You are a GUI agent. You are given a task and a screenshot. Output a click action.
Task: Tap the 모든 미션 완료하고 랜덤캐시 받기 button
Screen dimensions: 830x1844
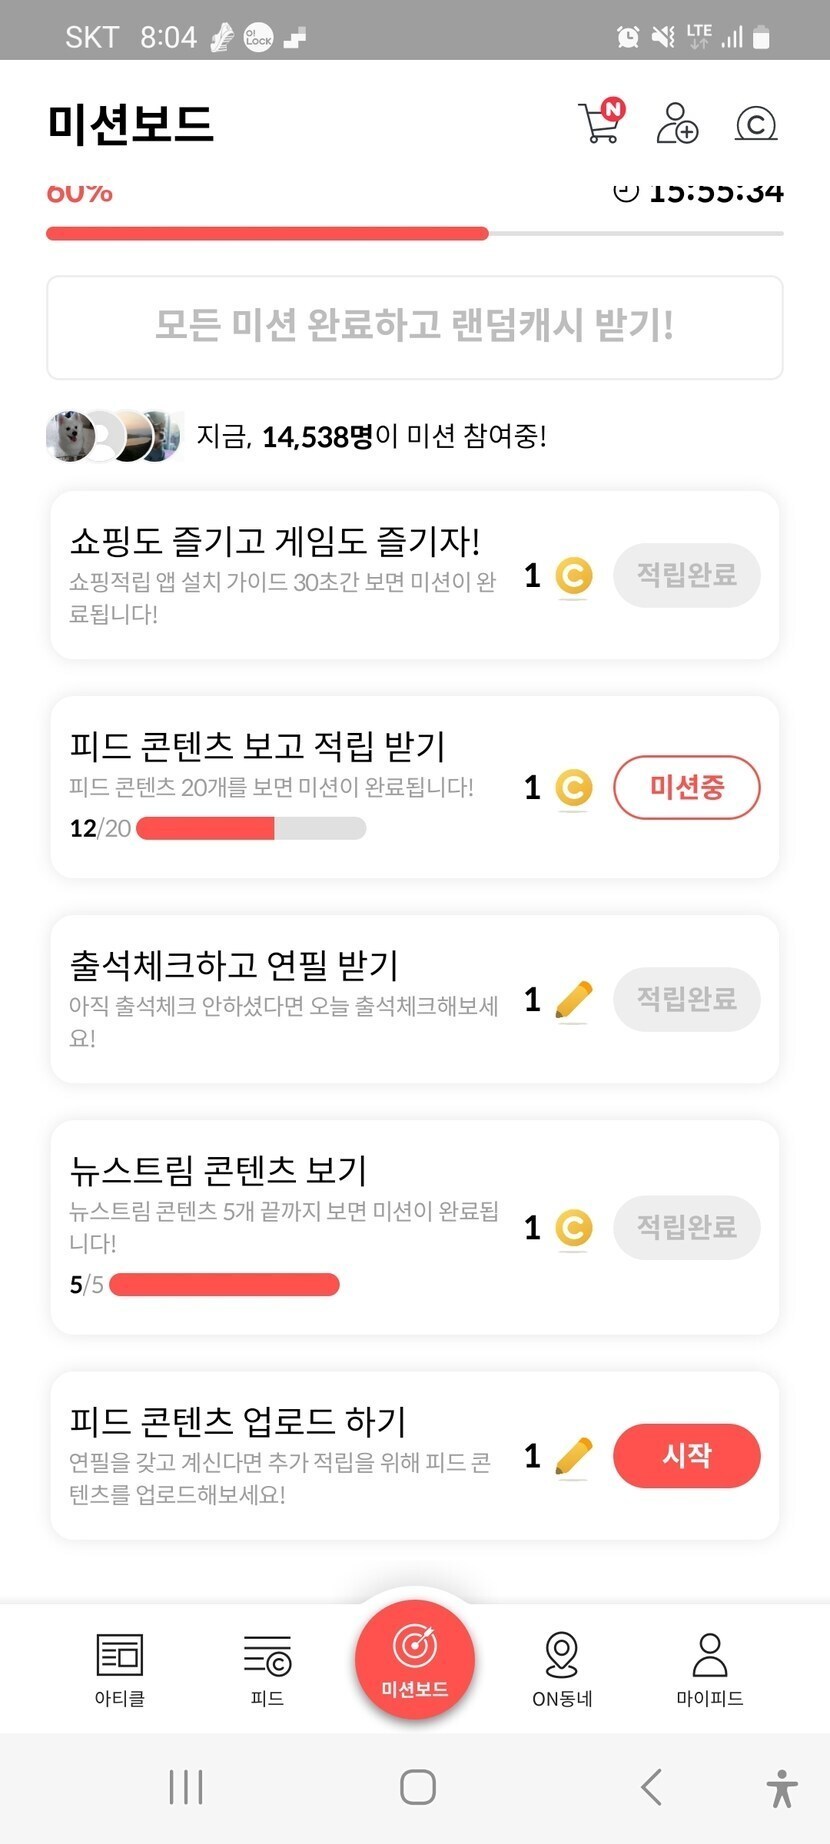(415, 327)
